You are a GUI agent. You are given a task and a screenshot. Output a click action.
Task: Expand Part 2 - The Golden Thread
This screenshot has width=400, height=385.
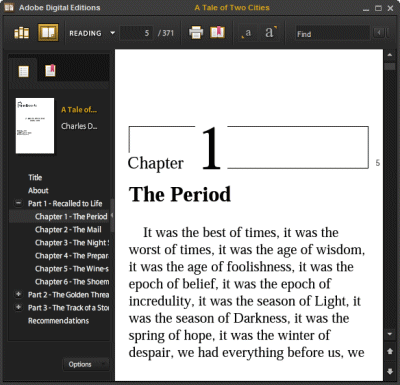click(19, 294)
